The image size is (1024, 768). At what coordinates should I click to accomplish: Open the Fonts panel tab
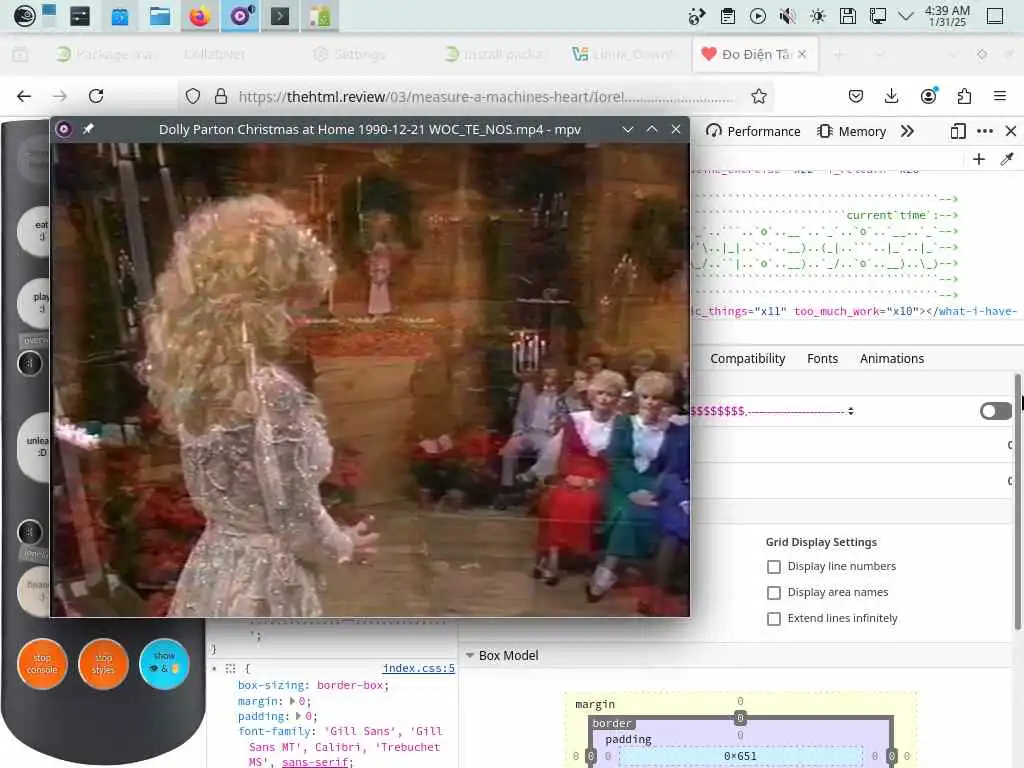822,359
